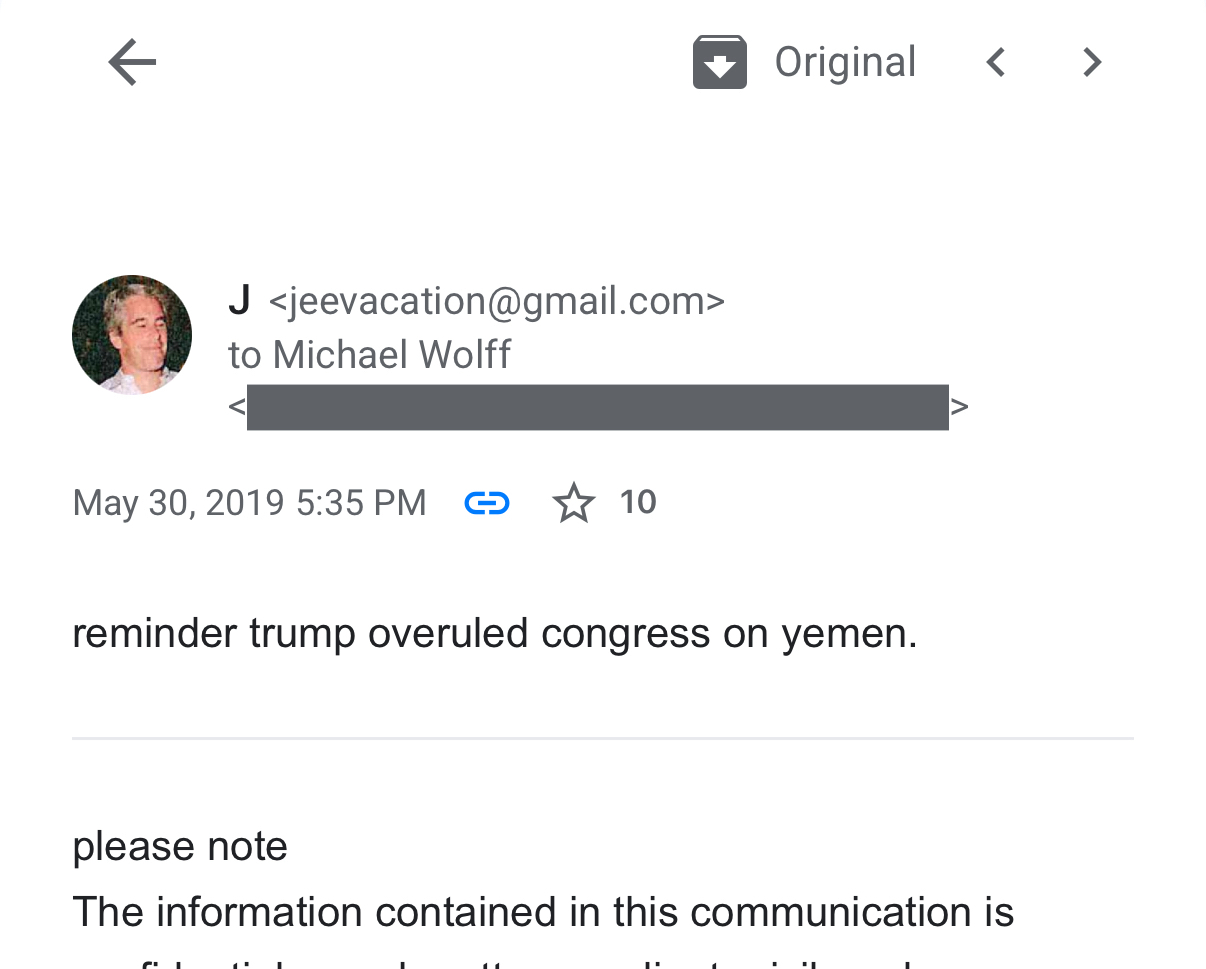This screenshot has width=1206, height=969.
Task: Click the May 30, 2019 5:35 PM timestamp
Action: 249,503
